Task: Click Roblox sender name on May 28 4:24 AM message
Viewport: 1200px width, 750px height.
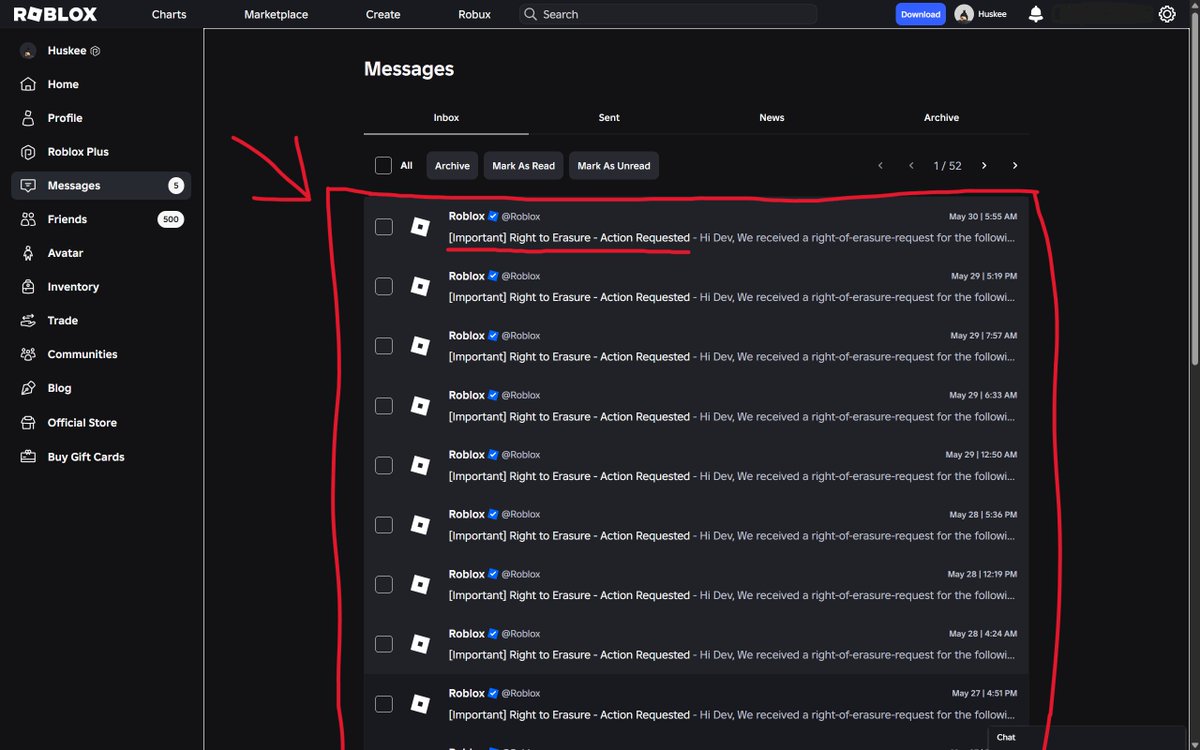Action: click(x=466, y=633)
